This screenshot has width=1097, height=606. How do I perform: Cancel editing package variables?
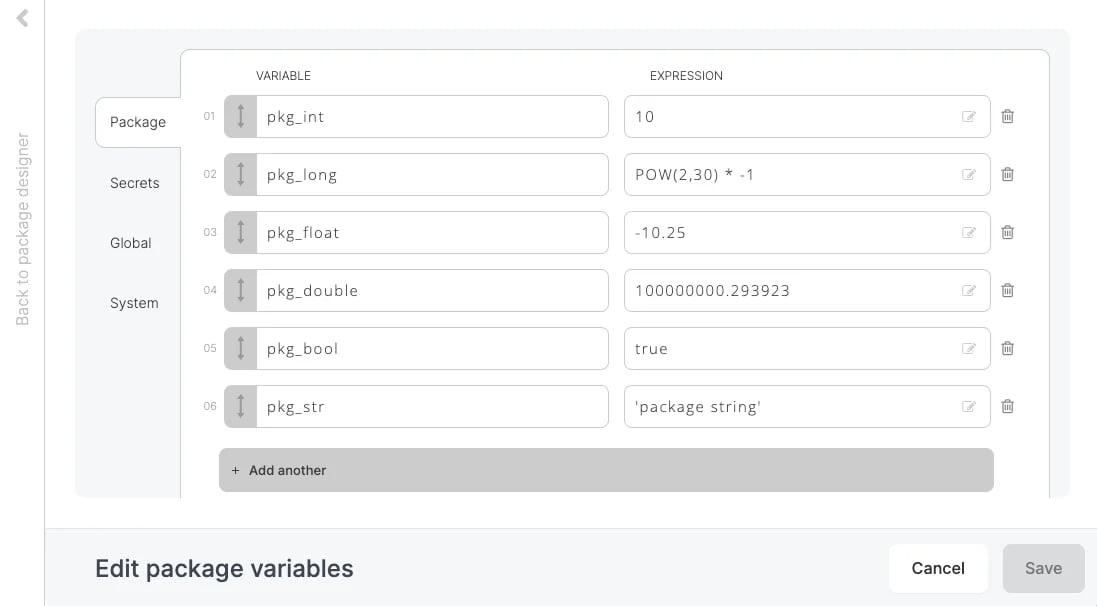[x=938, y=568]
